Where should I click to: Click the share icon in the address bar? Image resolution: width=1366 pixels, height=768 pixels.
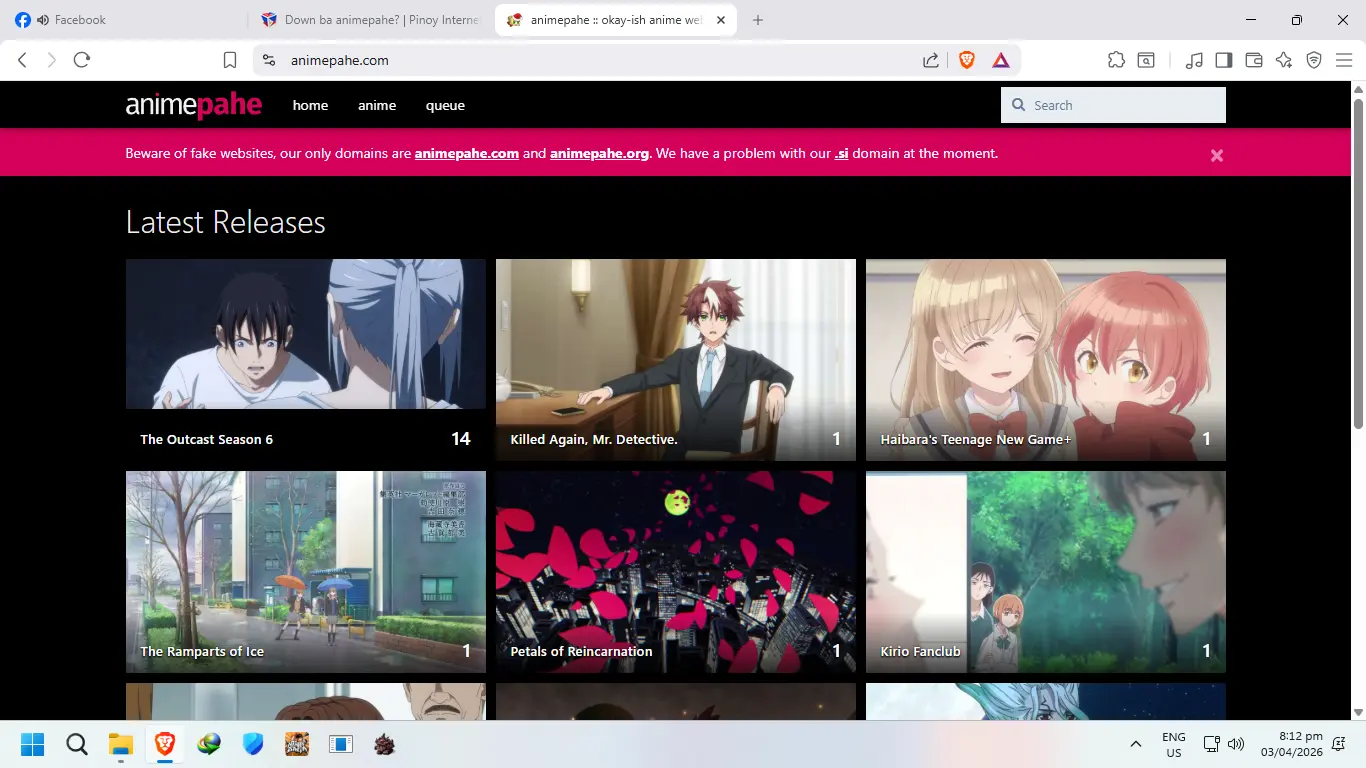pyautogui.click(x=931, y=60)
